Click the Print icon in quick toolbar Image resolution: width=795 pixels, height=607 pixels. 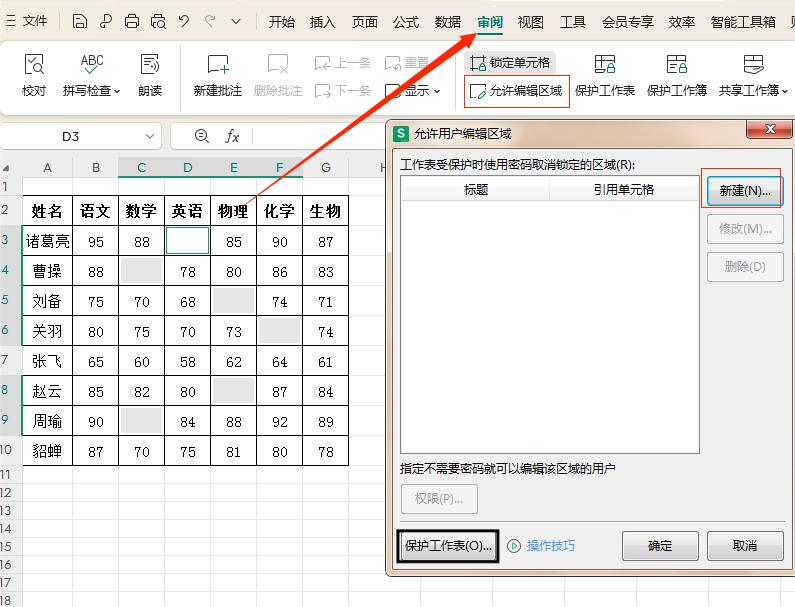coord(132,21)
